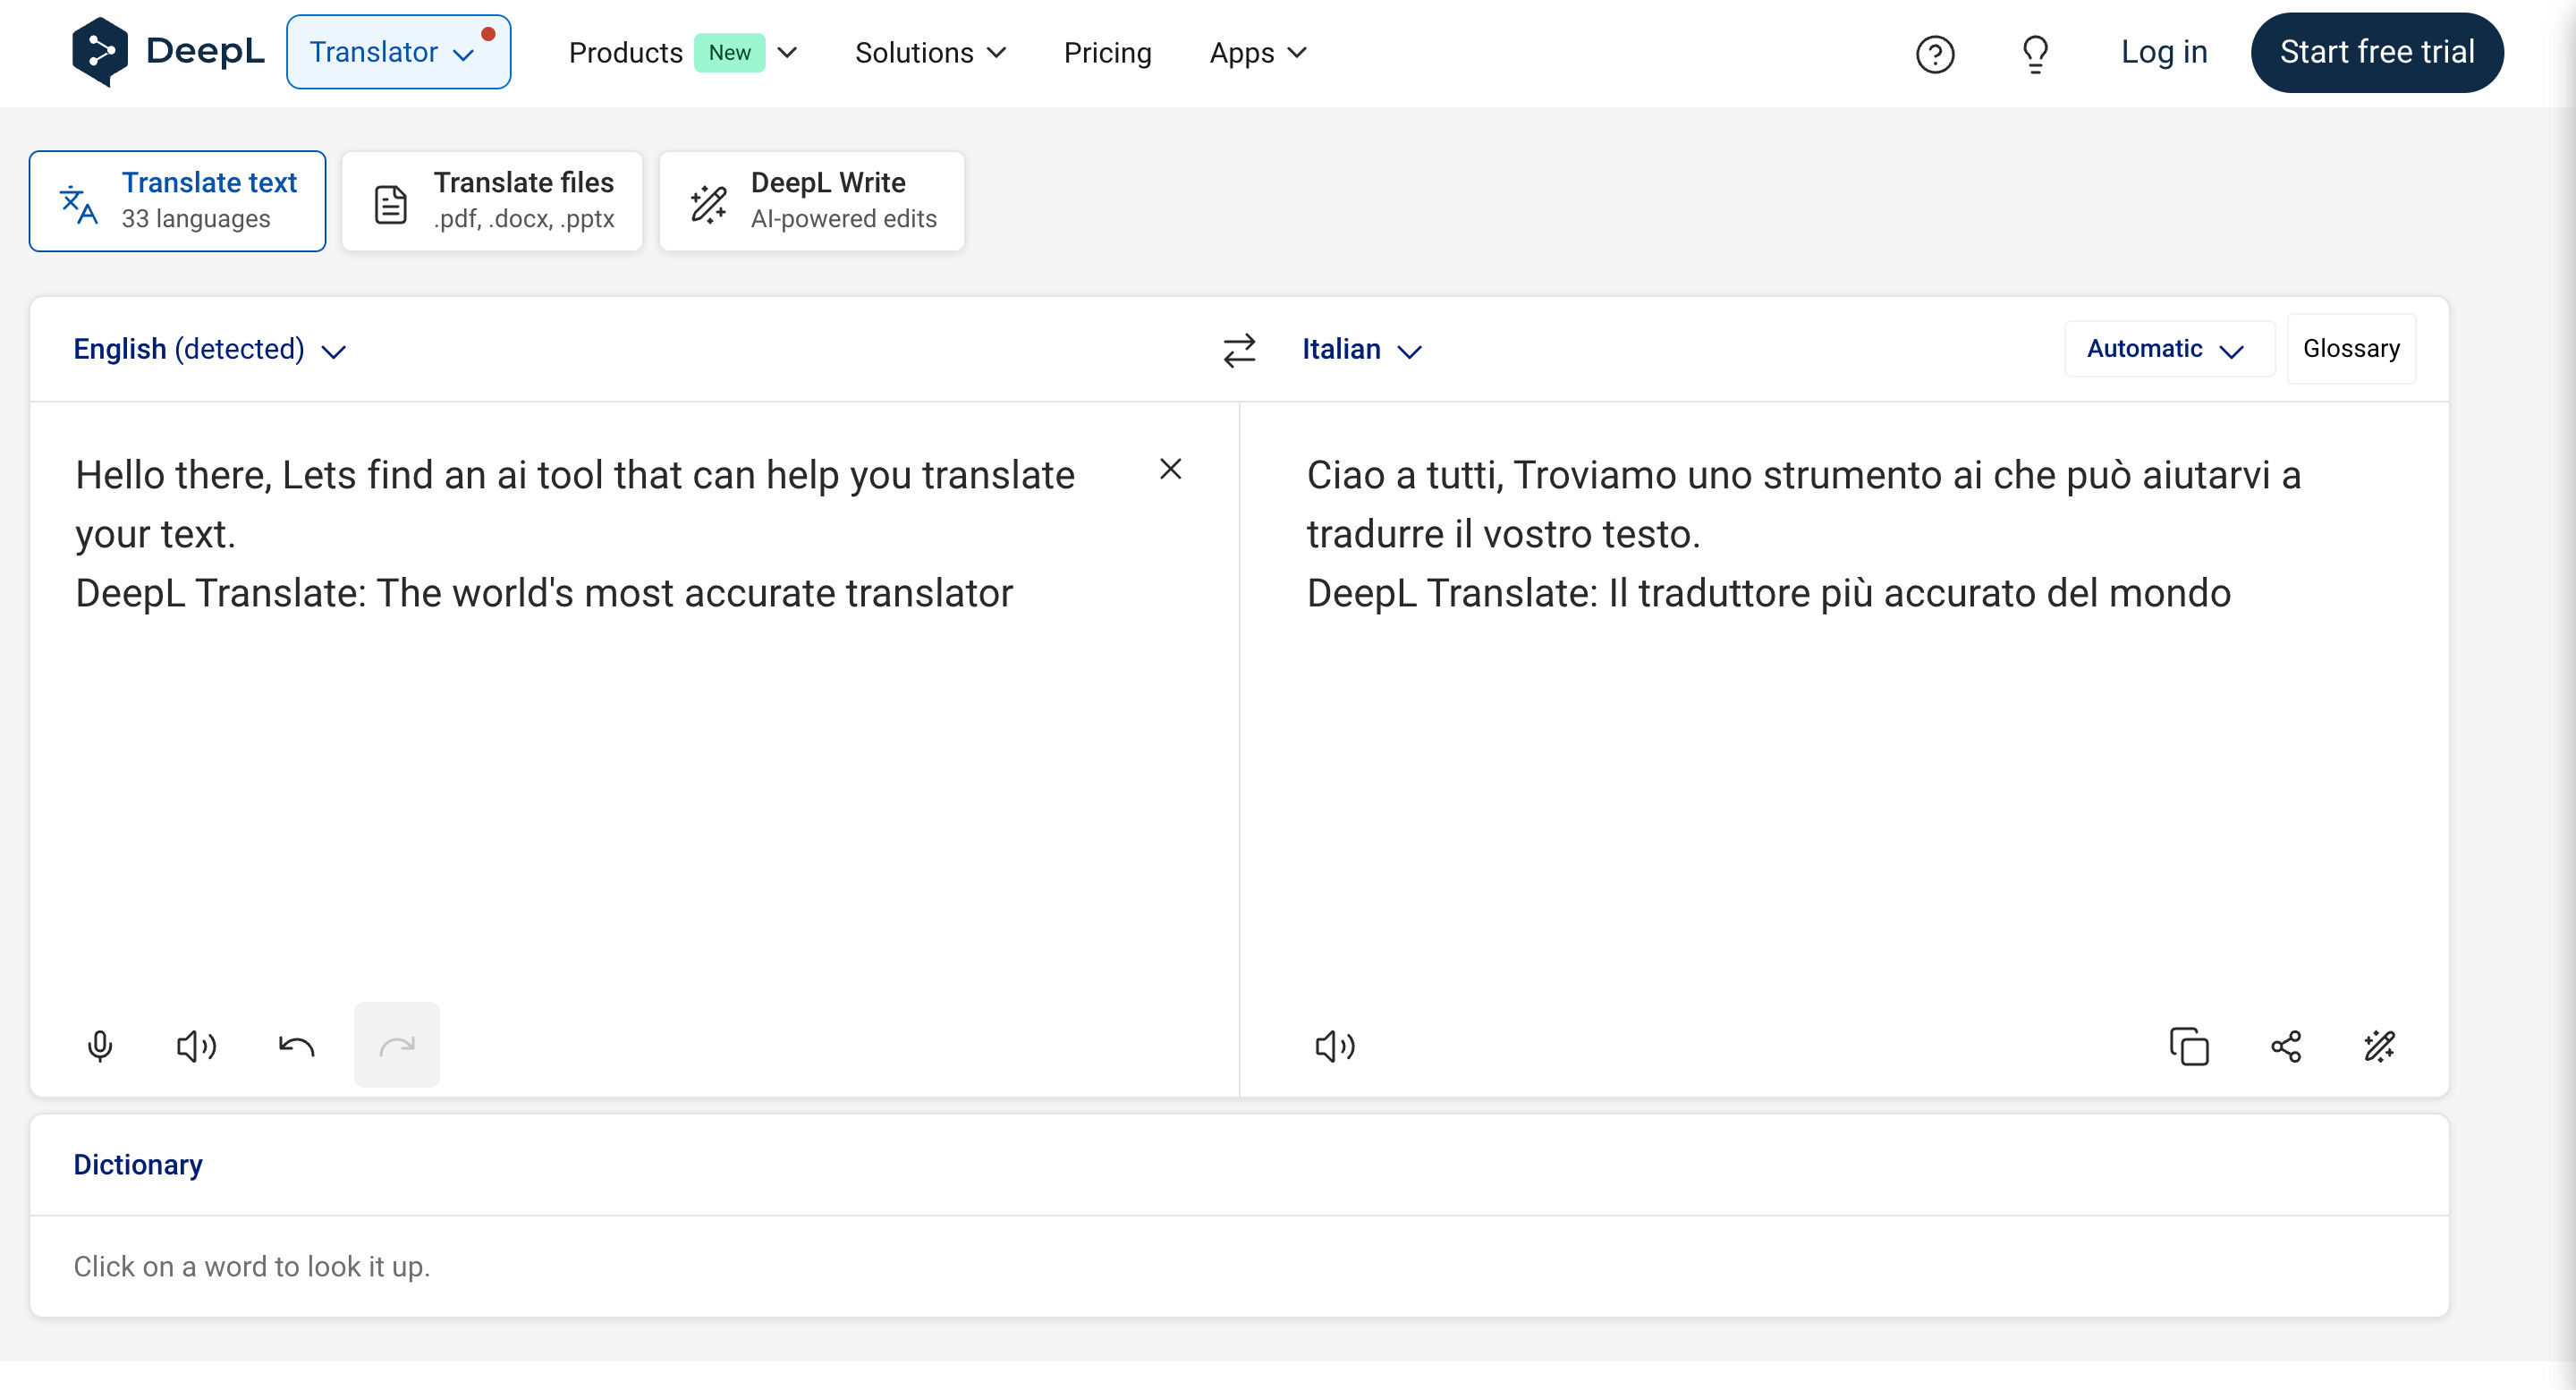Click the Dictionary heading
Viewport: 2576px width, 1390px height.
[x=138, y=1164]
